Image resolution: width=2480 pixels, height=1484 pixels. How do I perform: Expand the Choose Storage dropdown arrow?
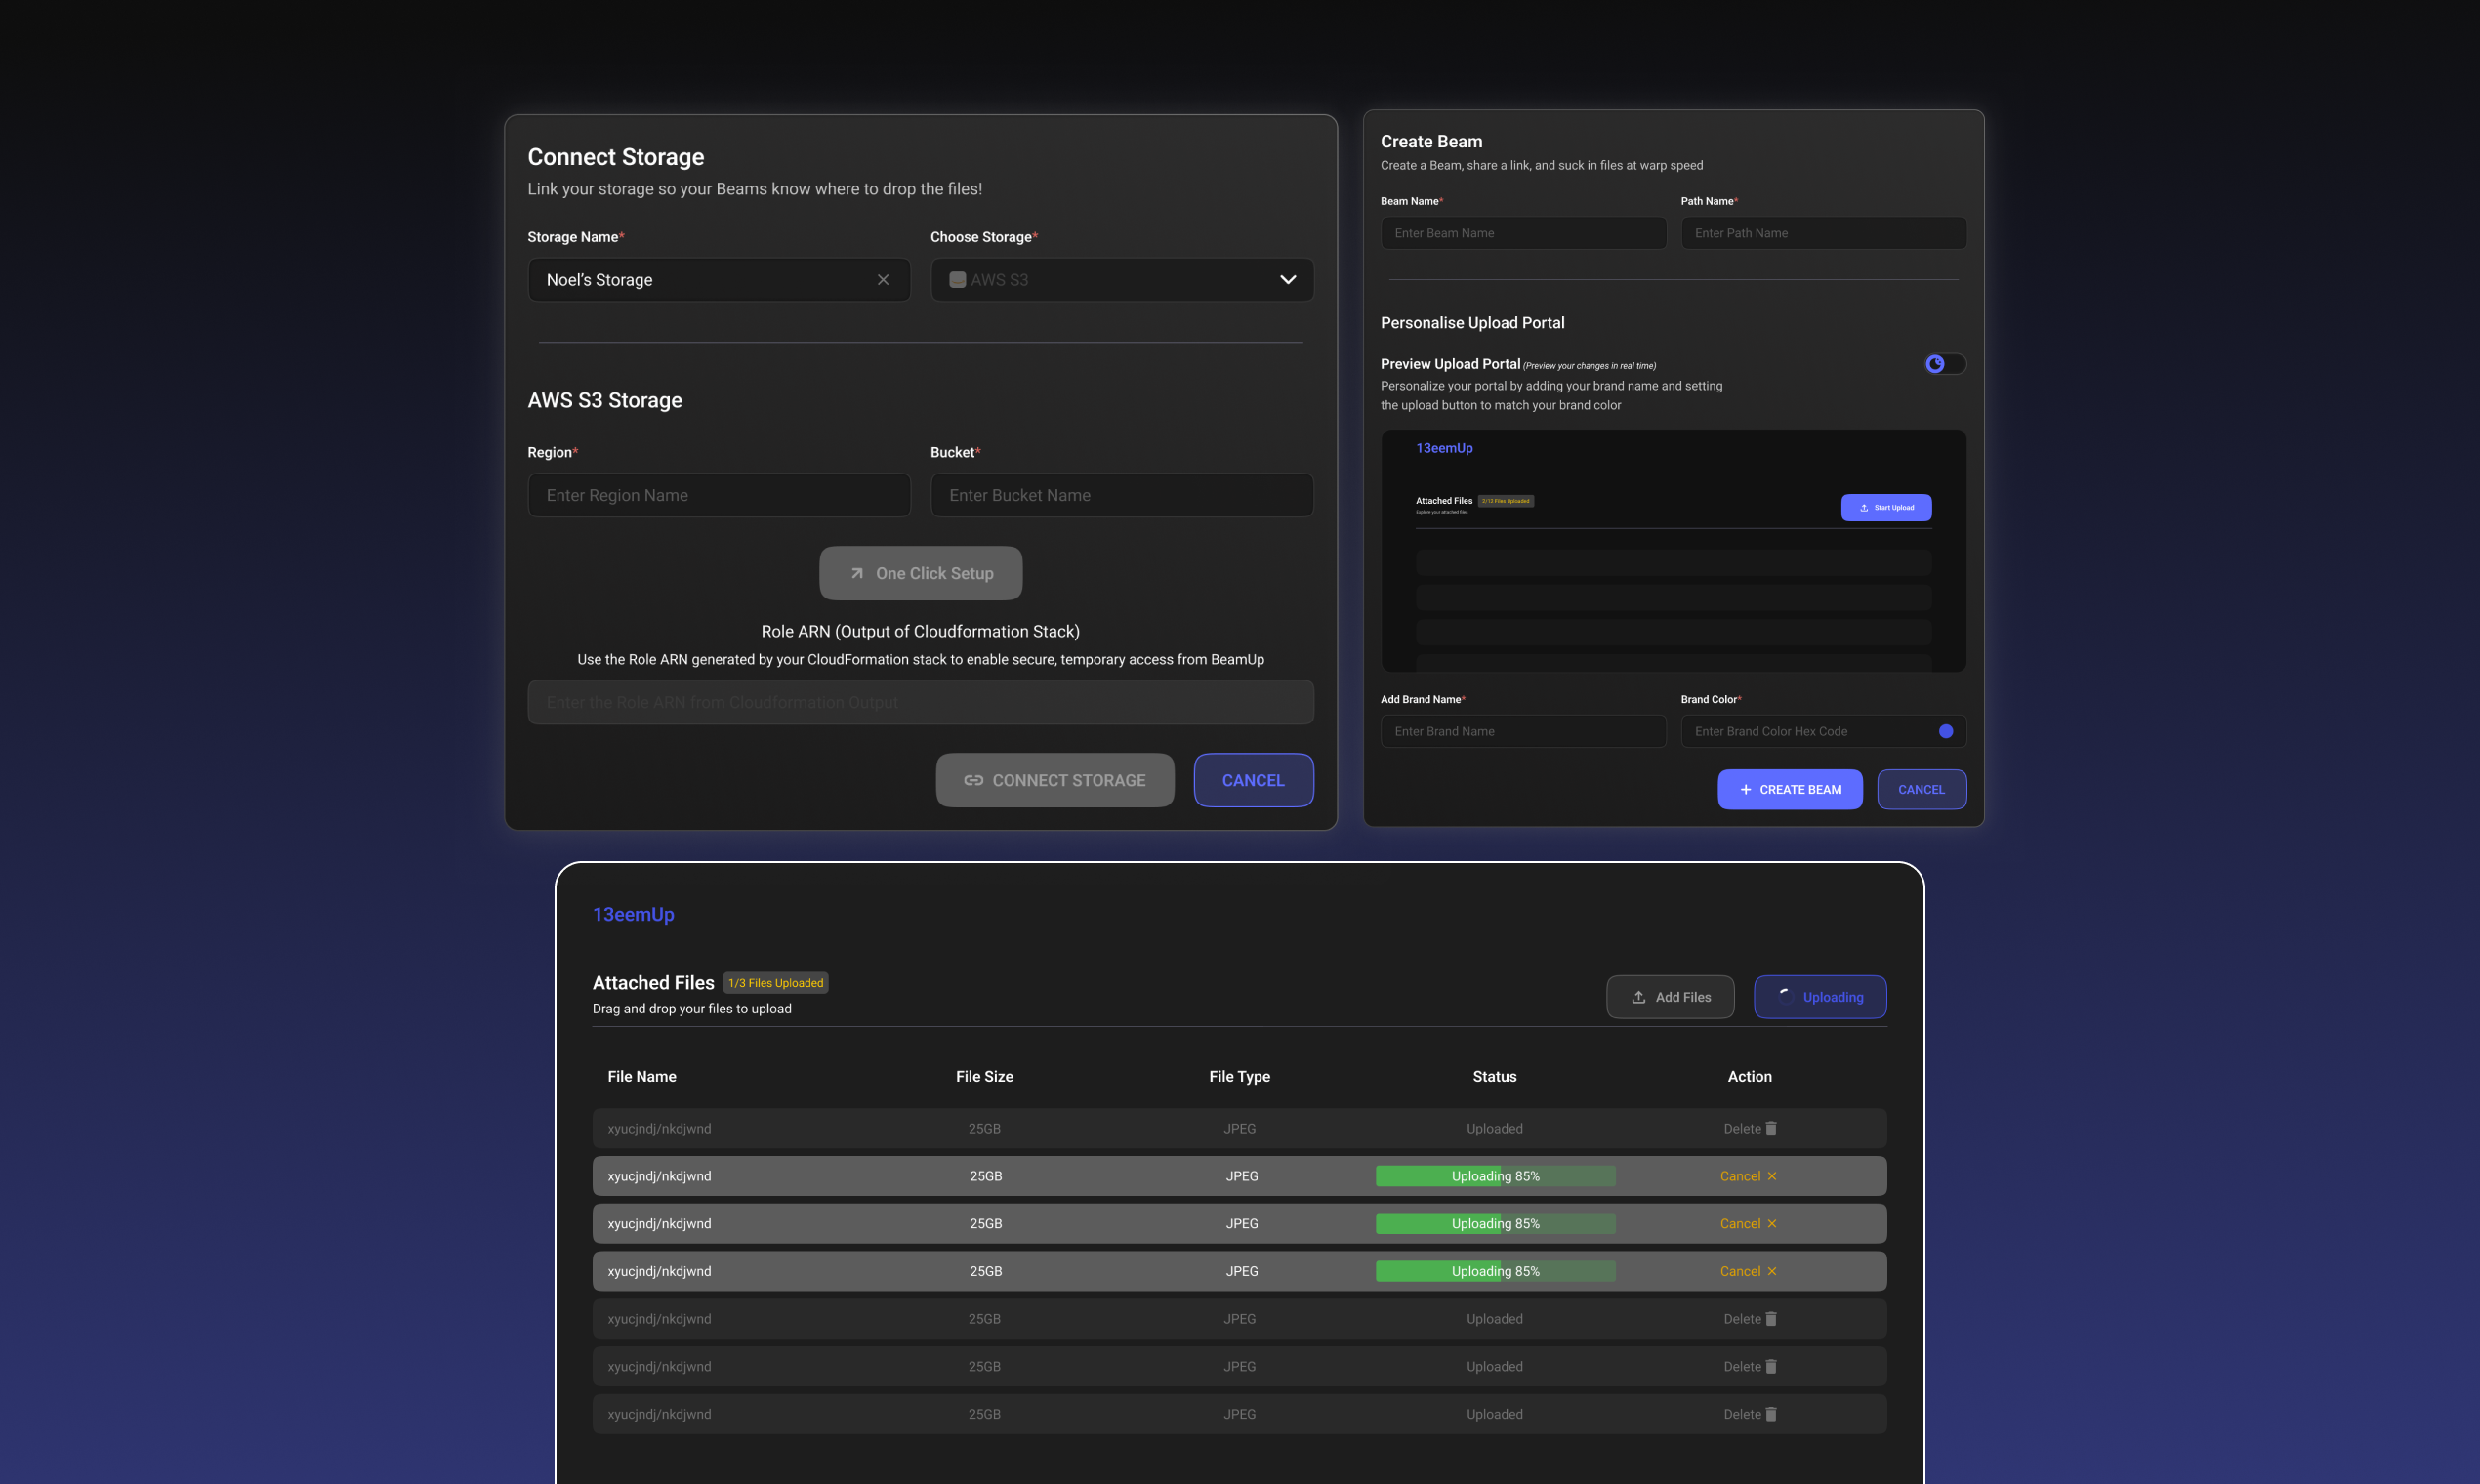[x=1288, y=280]
